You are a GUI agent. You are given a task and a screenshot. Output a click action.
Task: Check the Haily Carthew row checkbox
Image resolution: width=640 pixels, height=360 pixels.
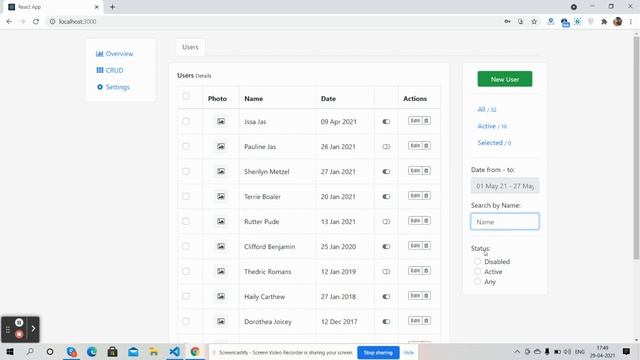[x=186, y=296]
